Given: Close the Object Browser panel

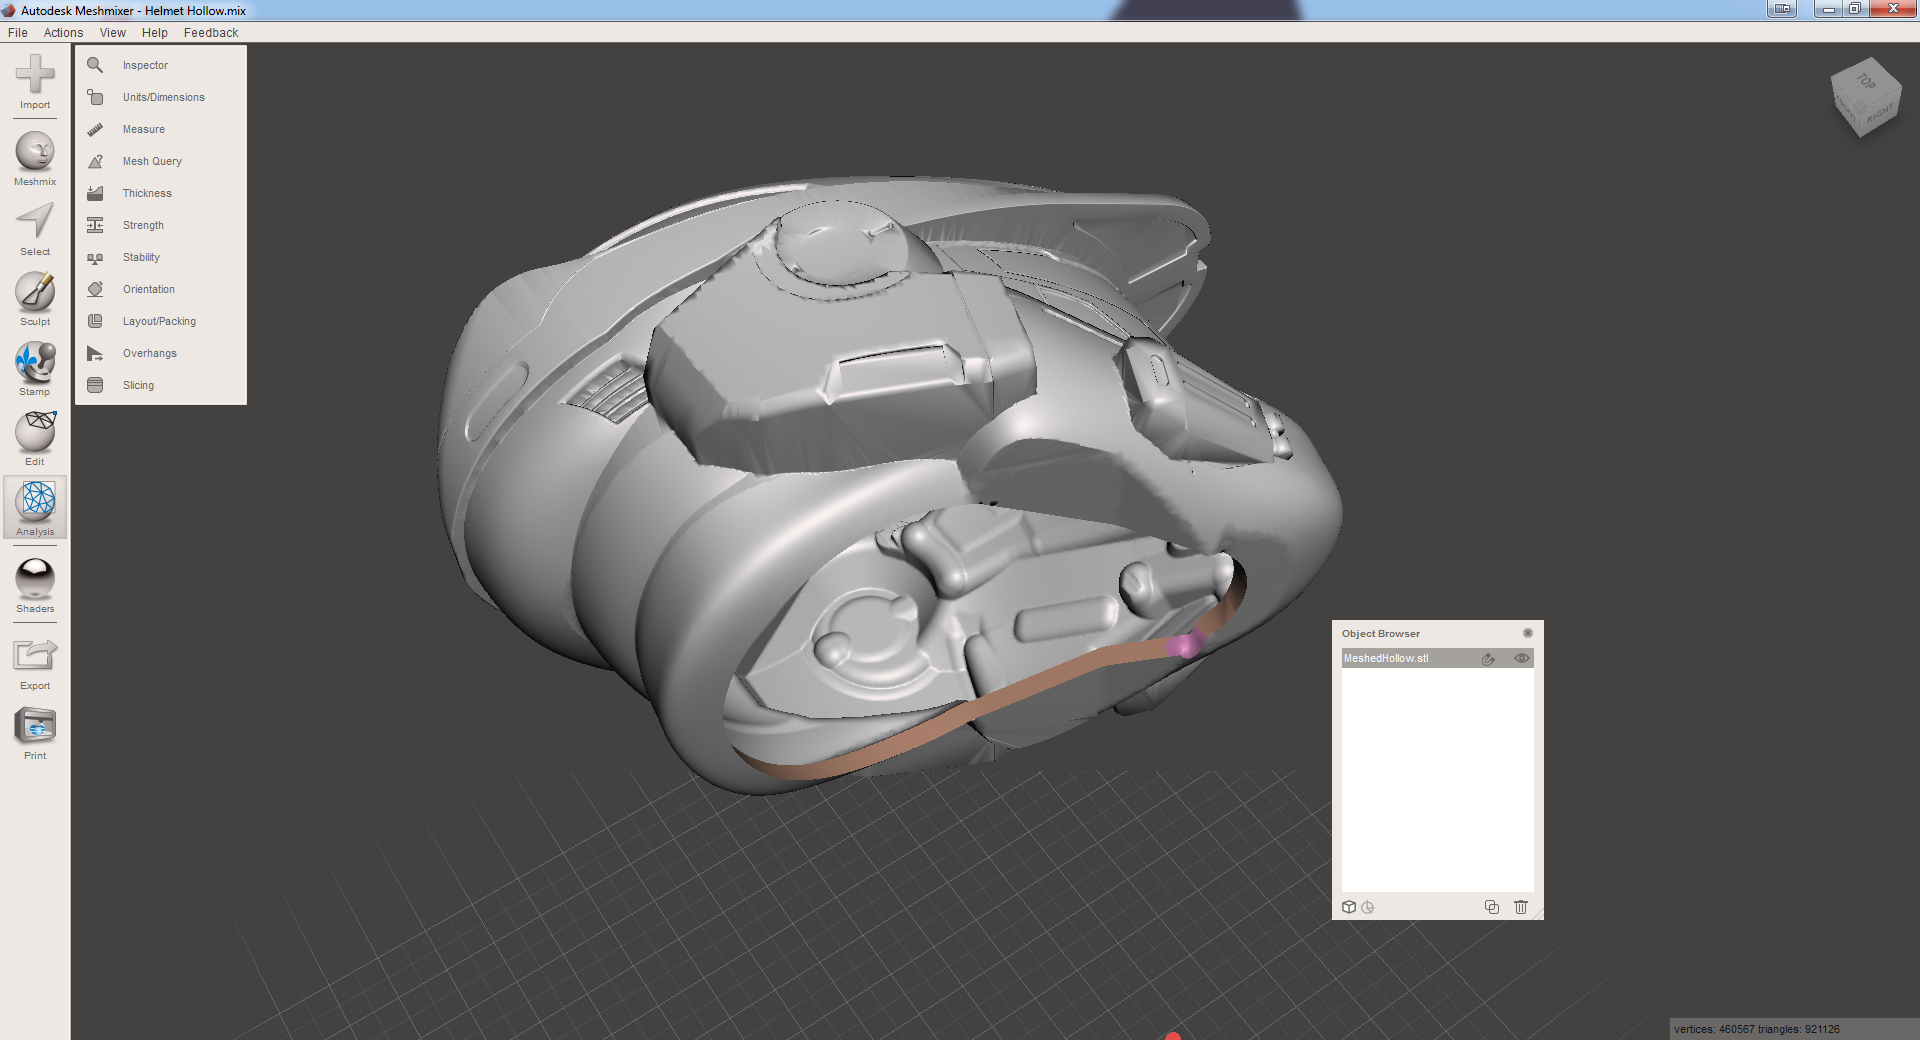Looking at the screenshot, I should tap(1527, 633).
